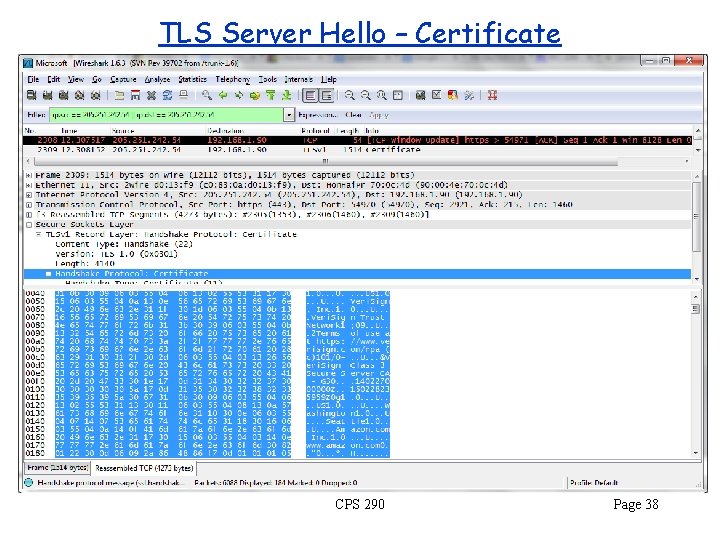Click the Reload capture file icon
The width and height of the screenshot is (720, 540).
pos(167,96)
